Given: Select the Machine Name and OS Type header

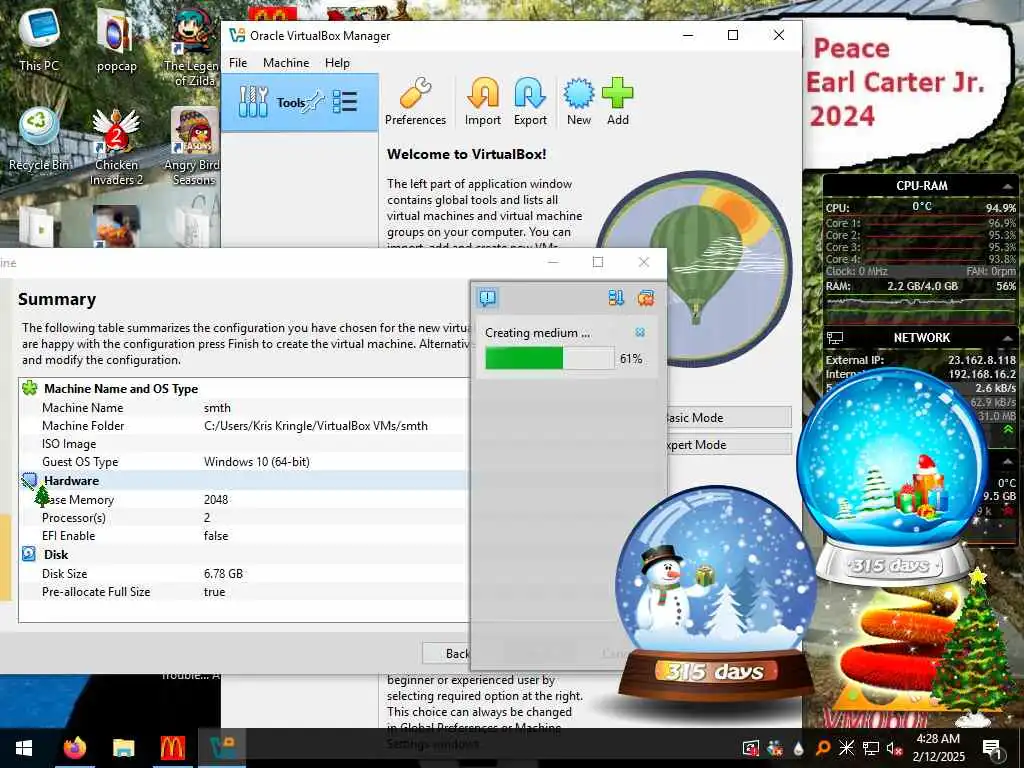Looking at the screenshot, I should point(244,389).
